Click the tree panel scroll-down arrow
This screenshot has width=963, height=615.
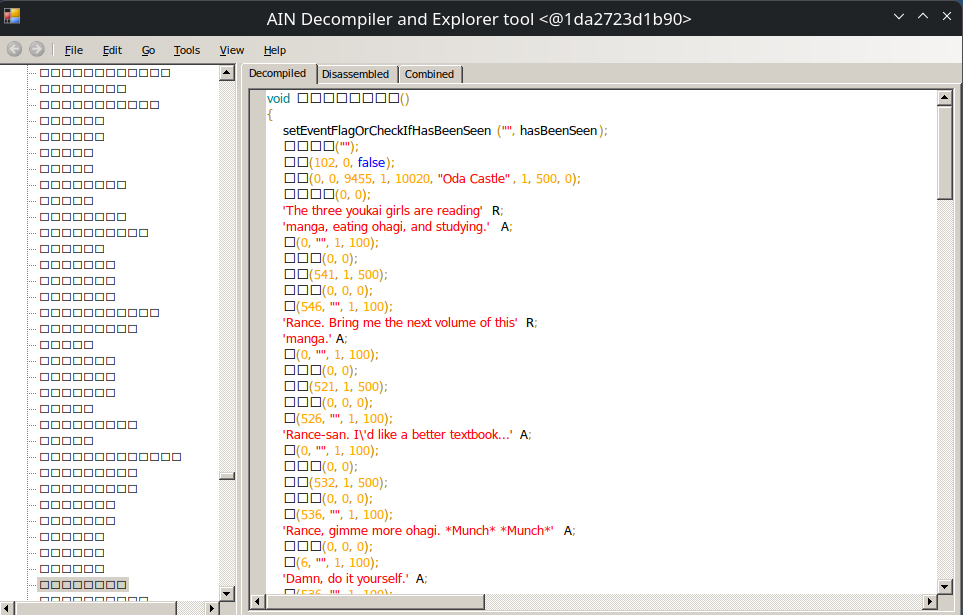(x=227, y=593)
